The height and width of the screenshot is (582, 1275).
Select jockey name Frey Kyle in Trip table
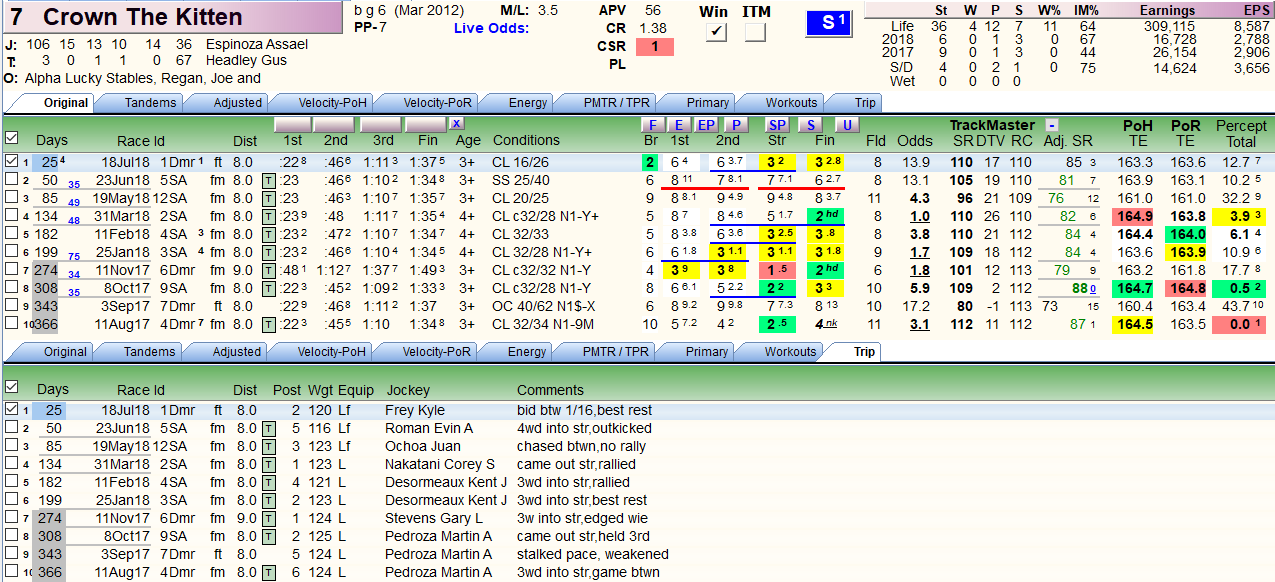point(415,410)
